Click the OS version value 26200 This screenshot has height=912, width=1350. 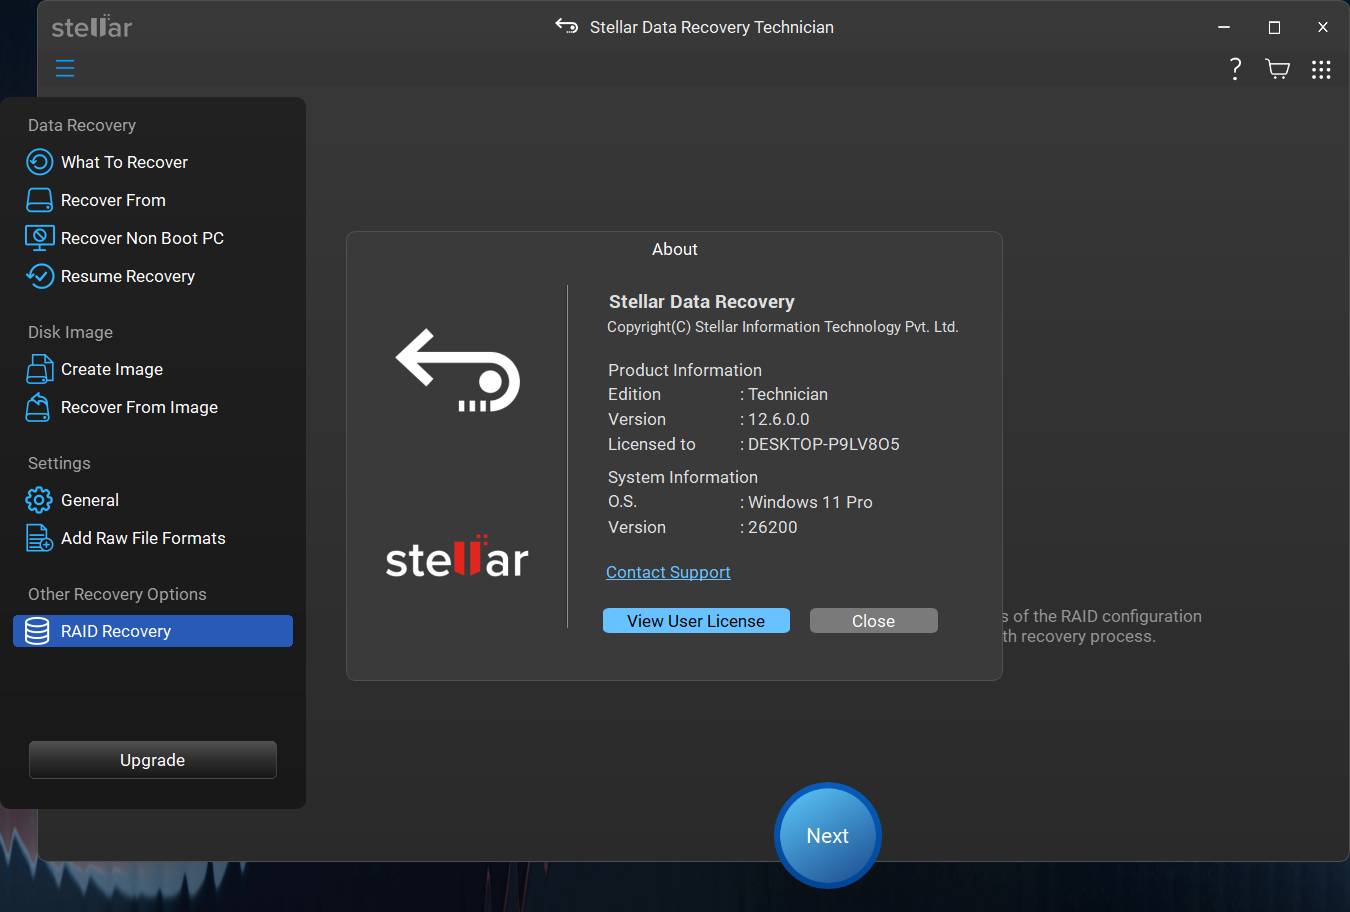click(x=773, y=527)
